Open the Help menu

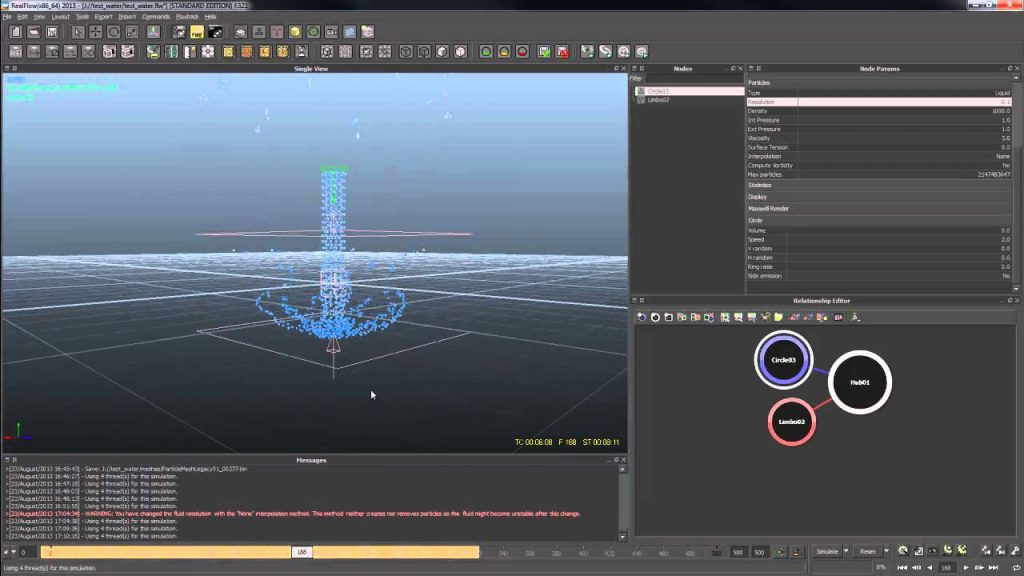point(210,16)
